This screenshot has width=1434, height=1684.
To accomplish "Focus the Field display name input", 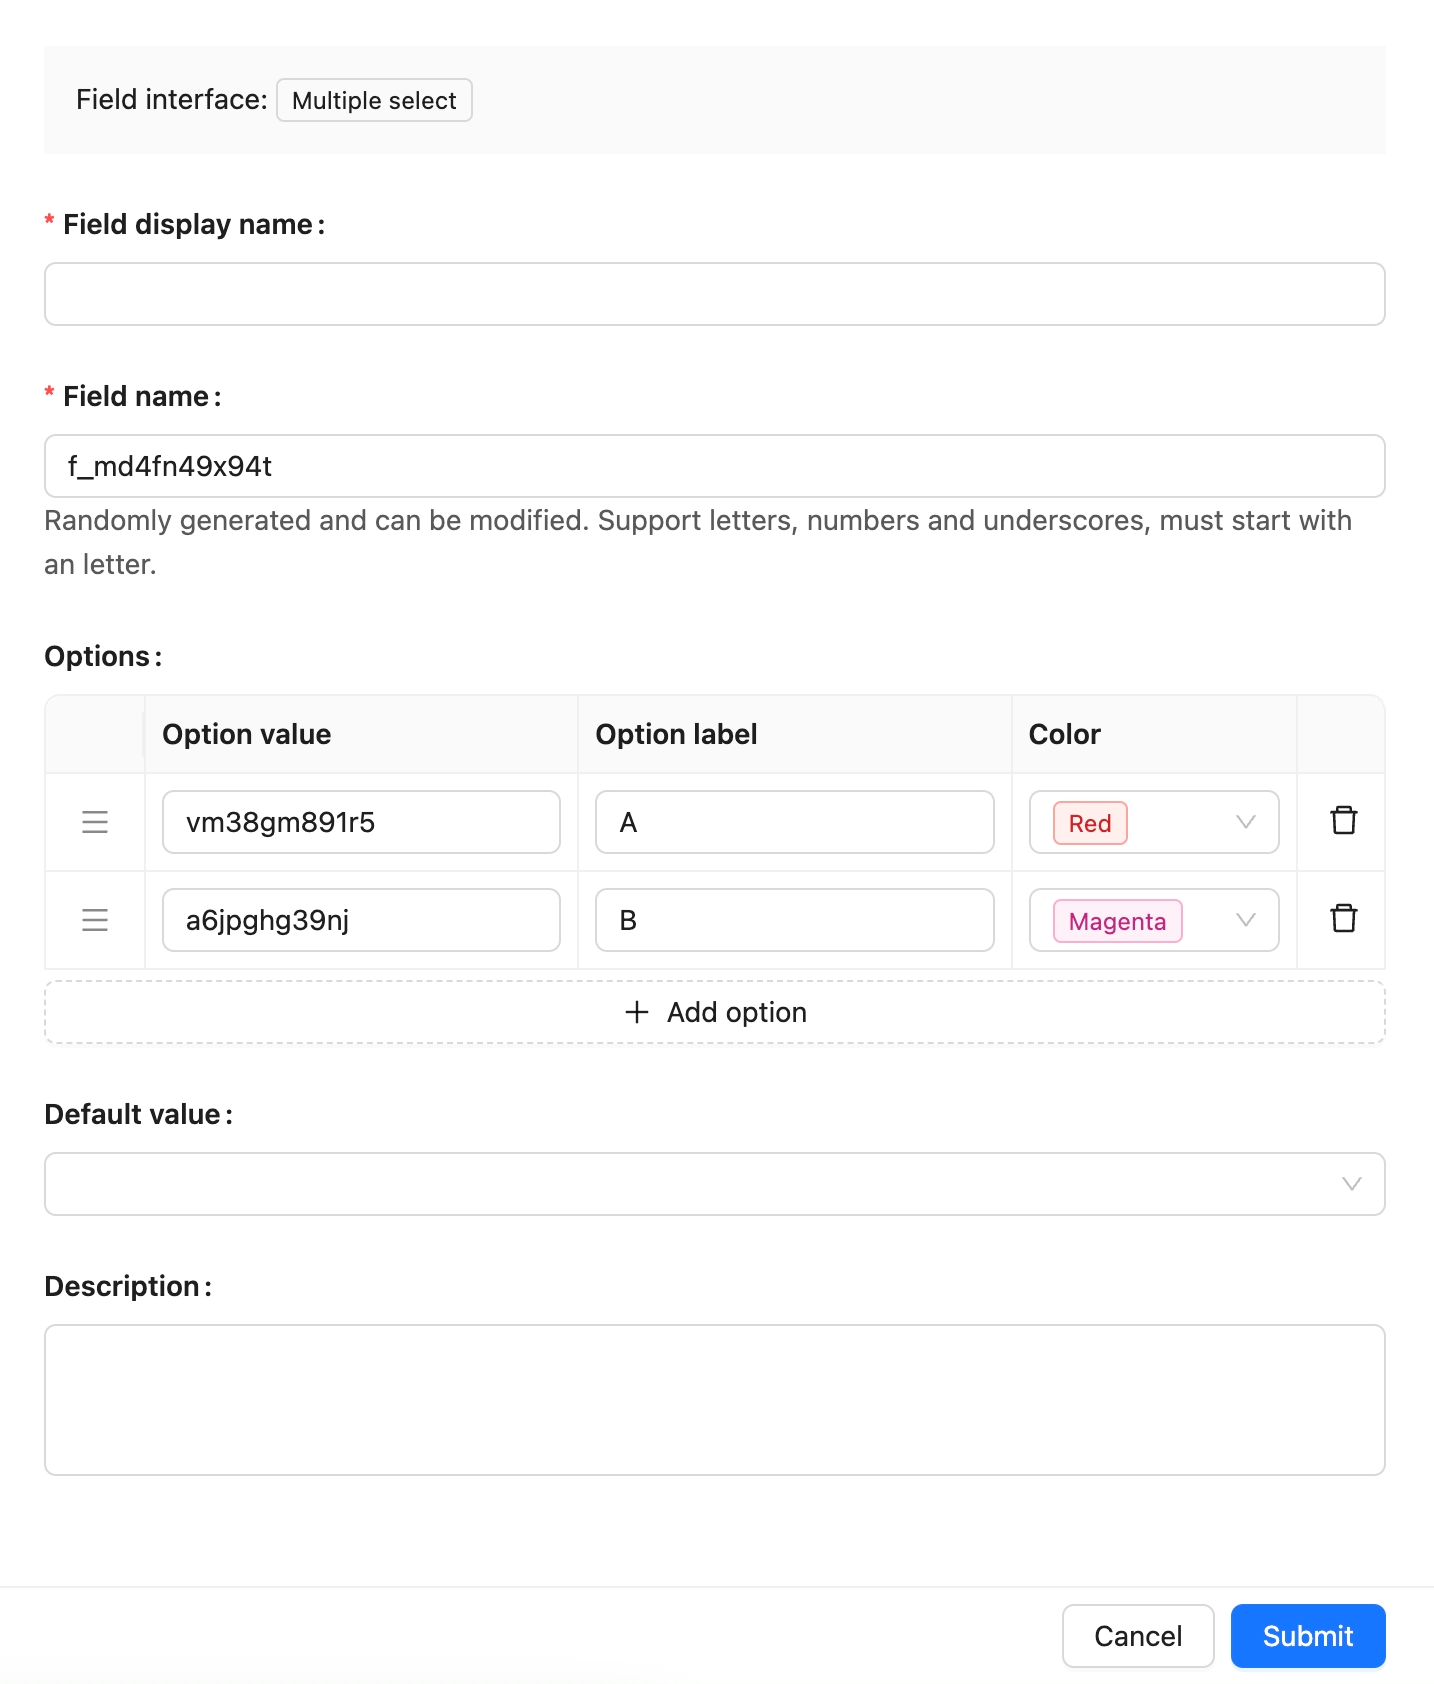I will 714,294.
